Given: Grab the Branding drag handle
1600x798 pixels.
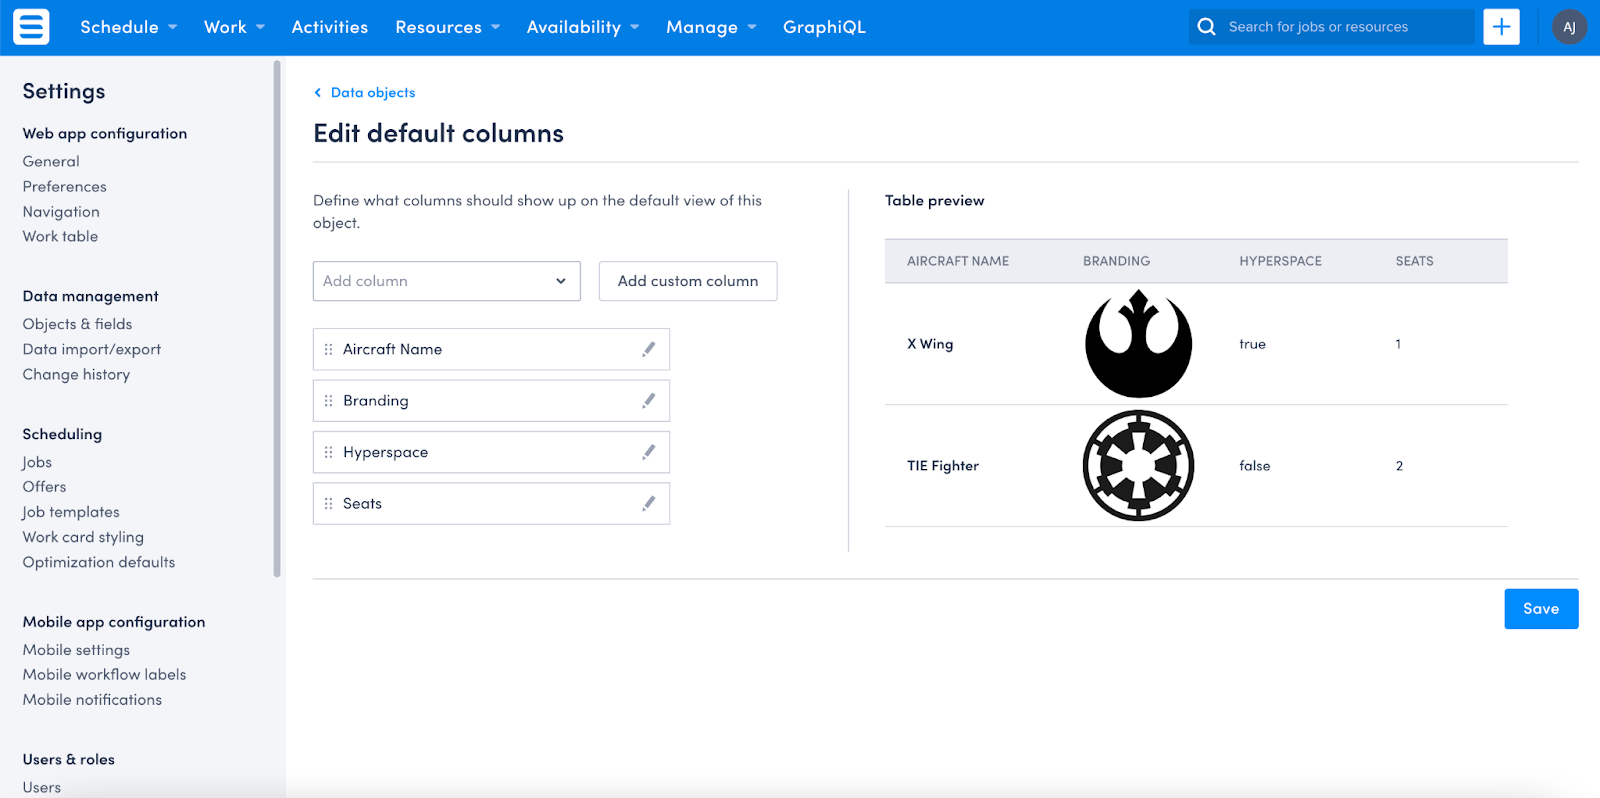Looking at the screenshot, I should coord(328,401).
